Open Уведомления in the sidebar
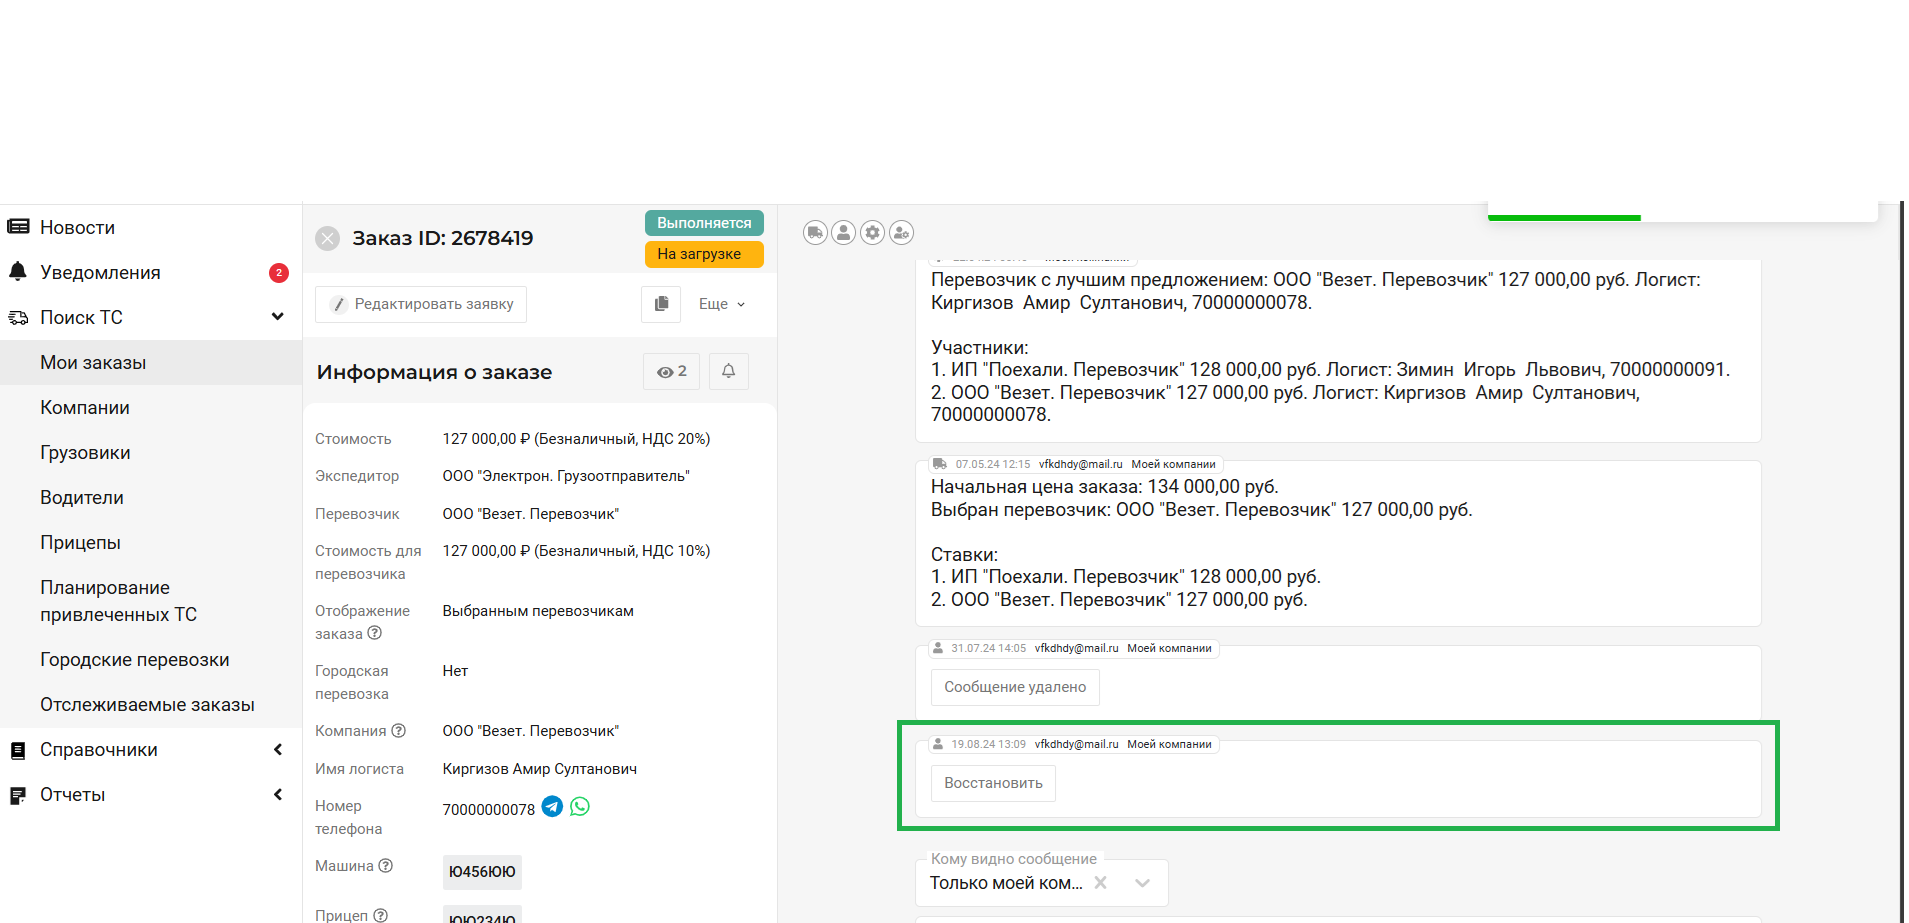 tap(100, 273)
